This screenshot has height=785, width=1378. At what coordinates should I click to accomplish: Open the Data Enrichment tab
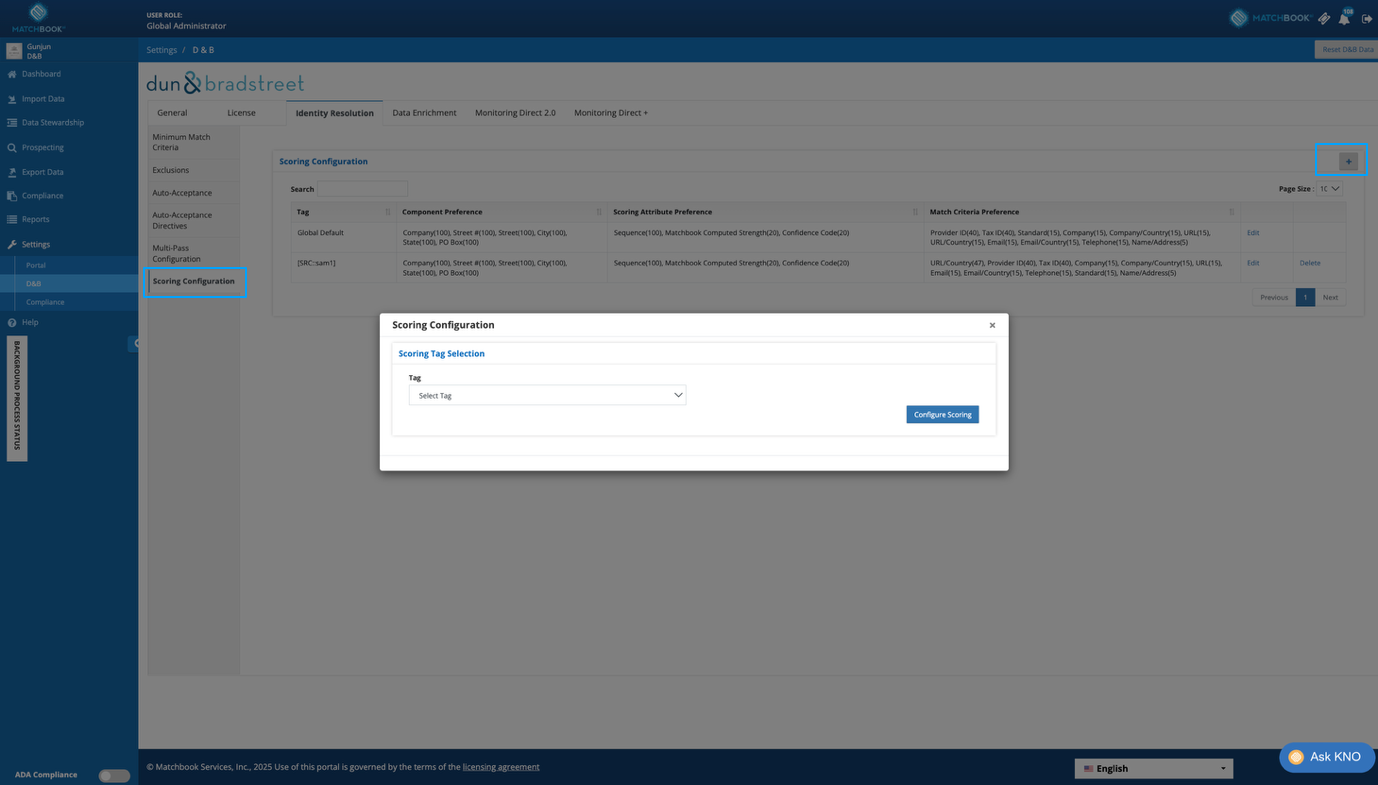tap(424, 113)
